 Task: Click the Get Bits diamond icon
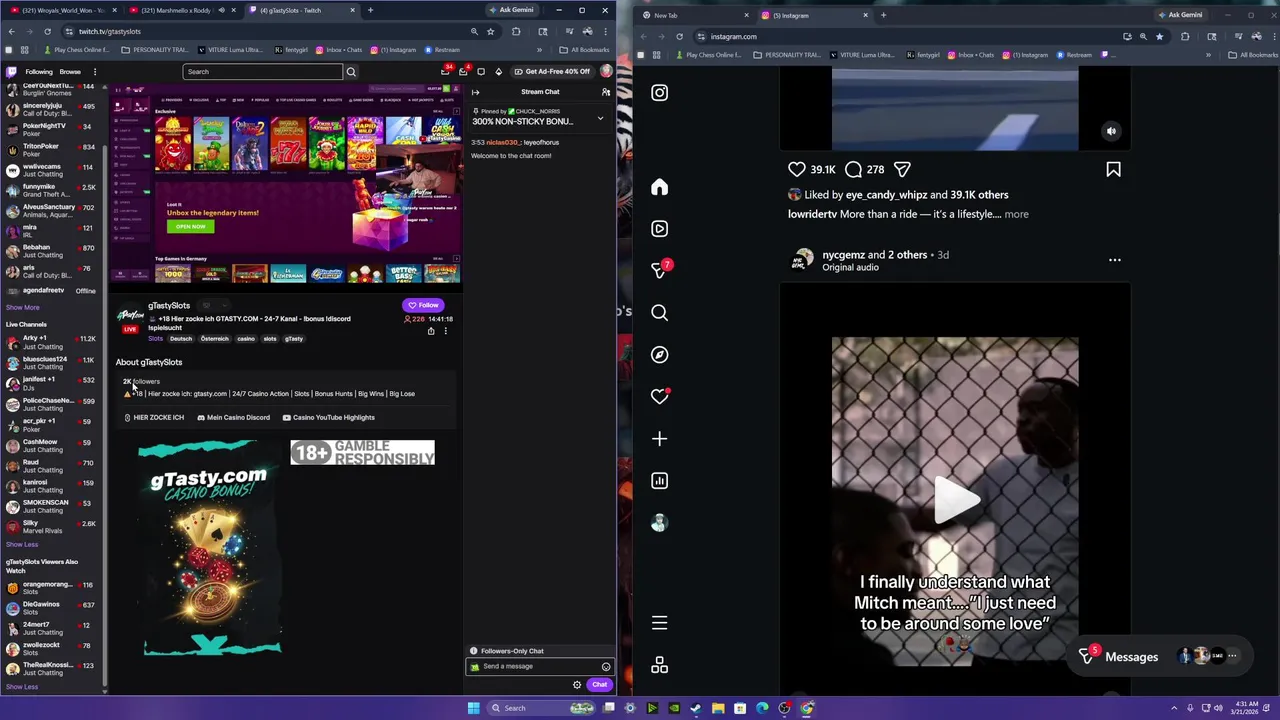pos(499,72)
